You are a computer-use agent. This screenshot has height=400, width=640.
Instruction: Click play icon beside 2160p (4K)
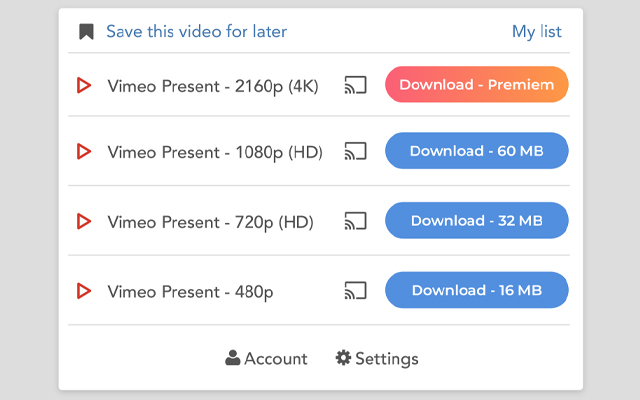tap(85, 86)
